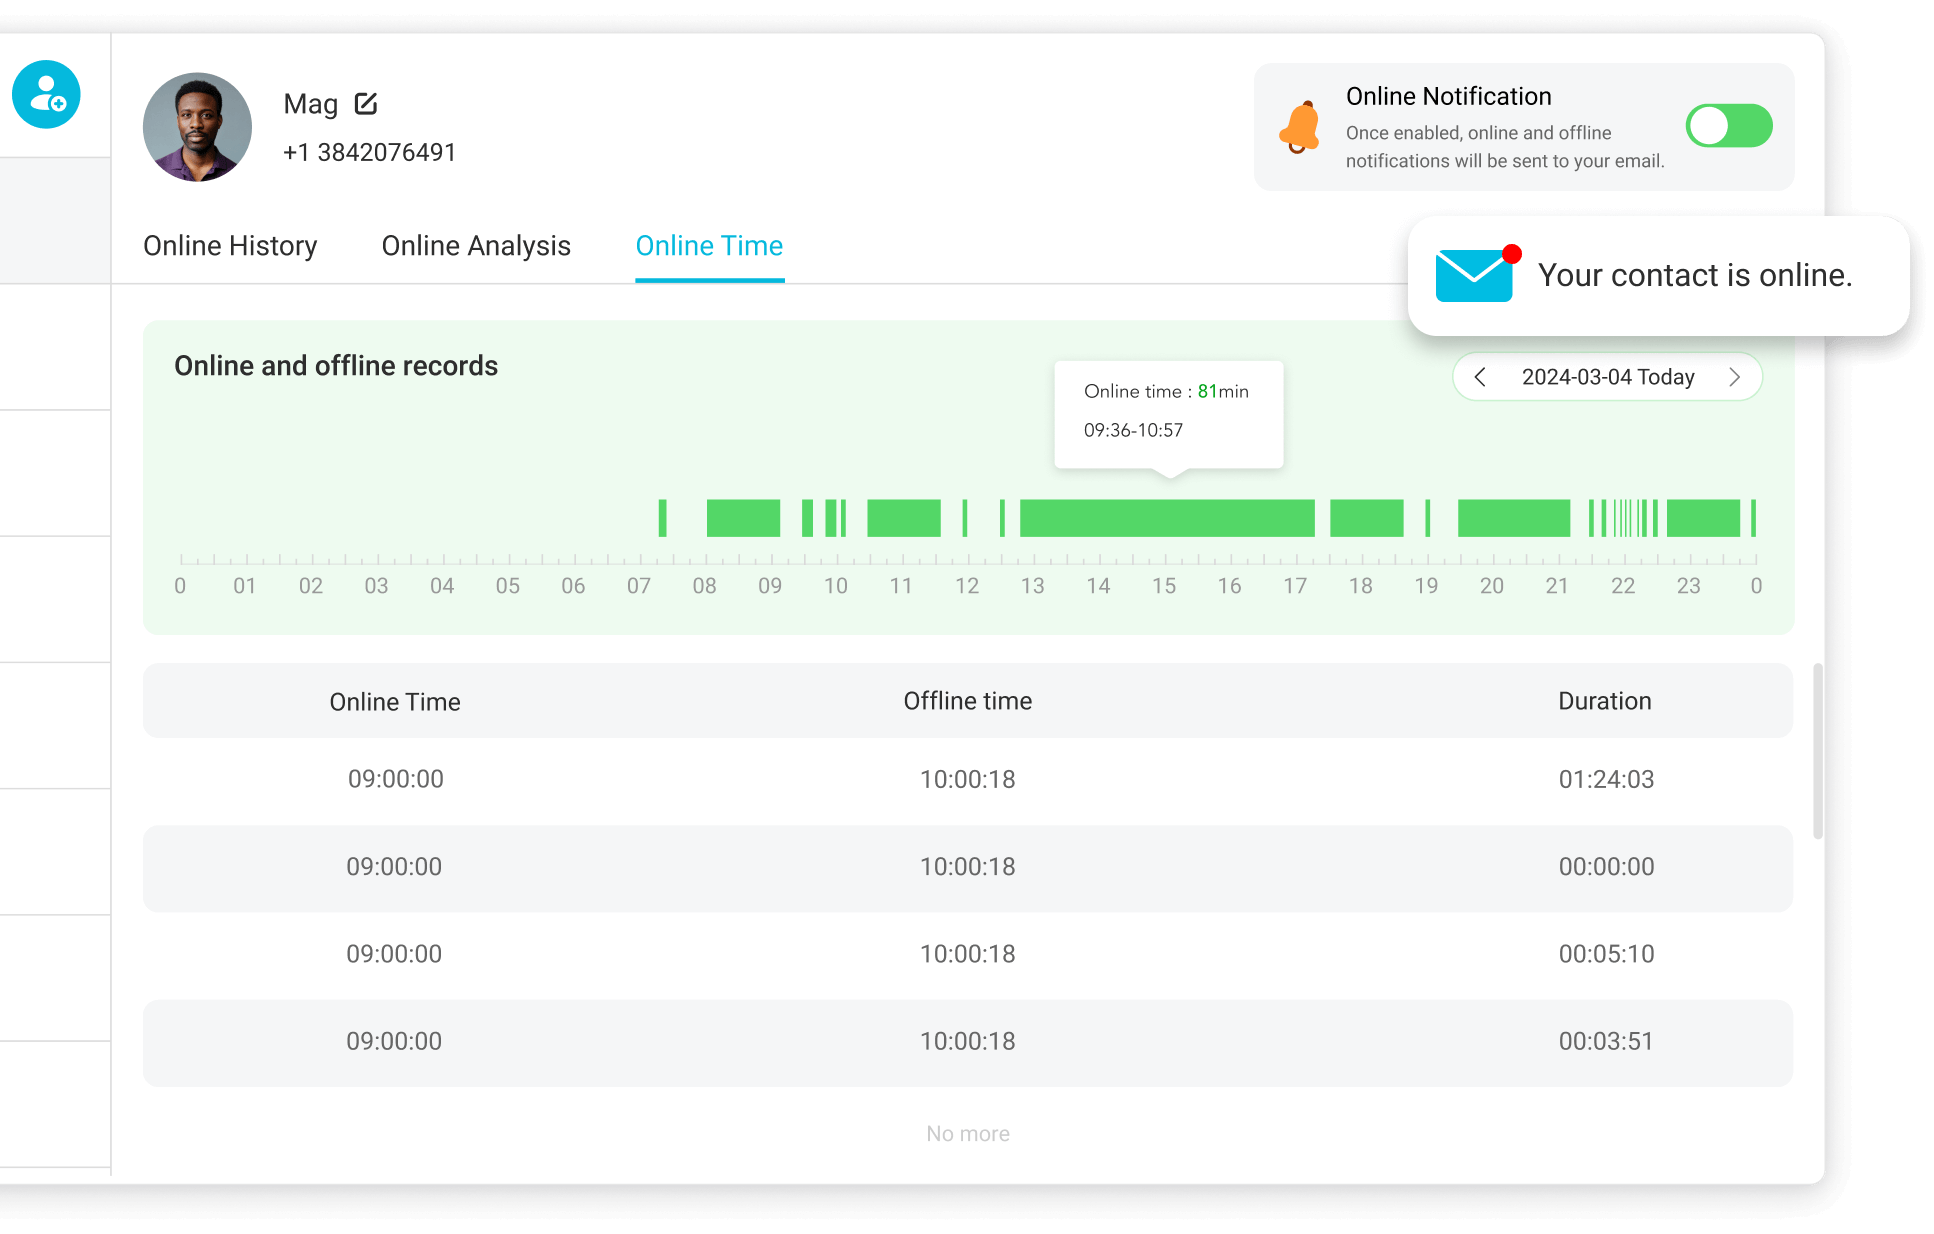Click the online bar between hours 19 and 21
The image size is (1934, 1234).
pos(1514,518)
